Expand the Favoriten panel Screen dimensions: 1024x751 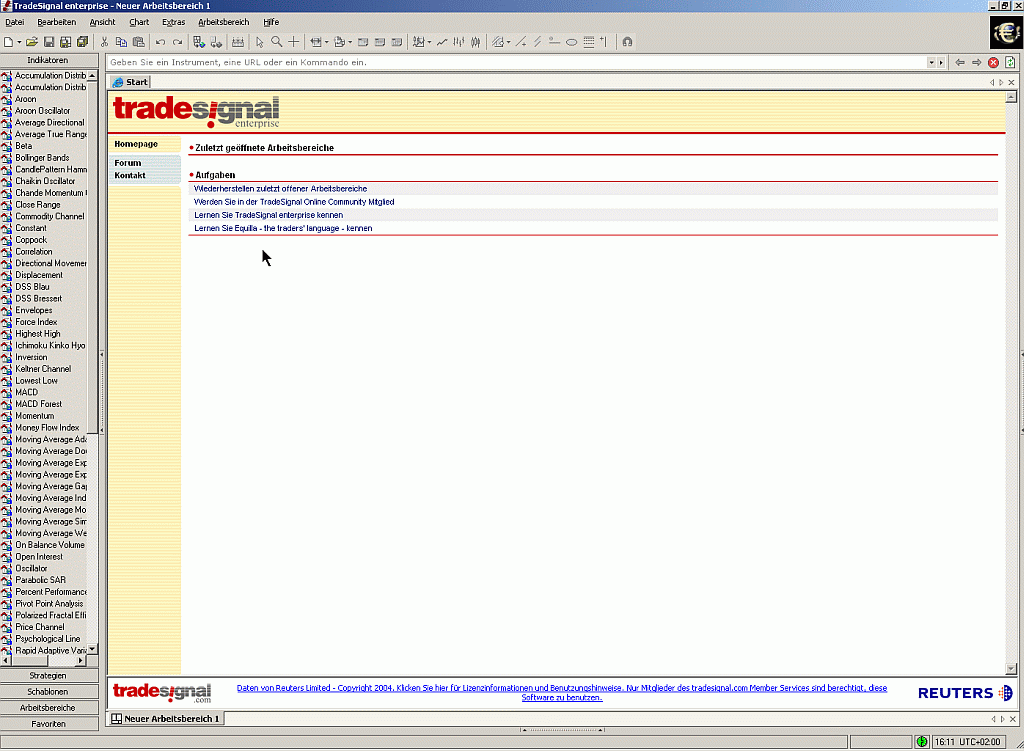point(49,724)
